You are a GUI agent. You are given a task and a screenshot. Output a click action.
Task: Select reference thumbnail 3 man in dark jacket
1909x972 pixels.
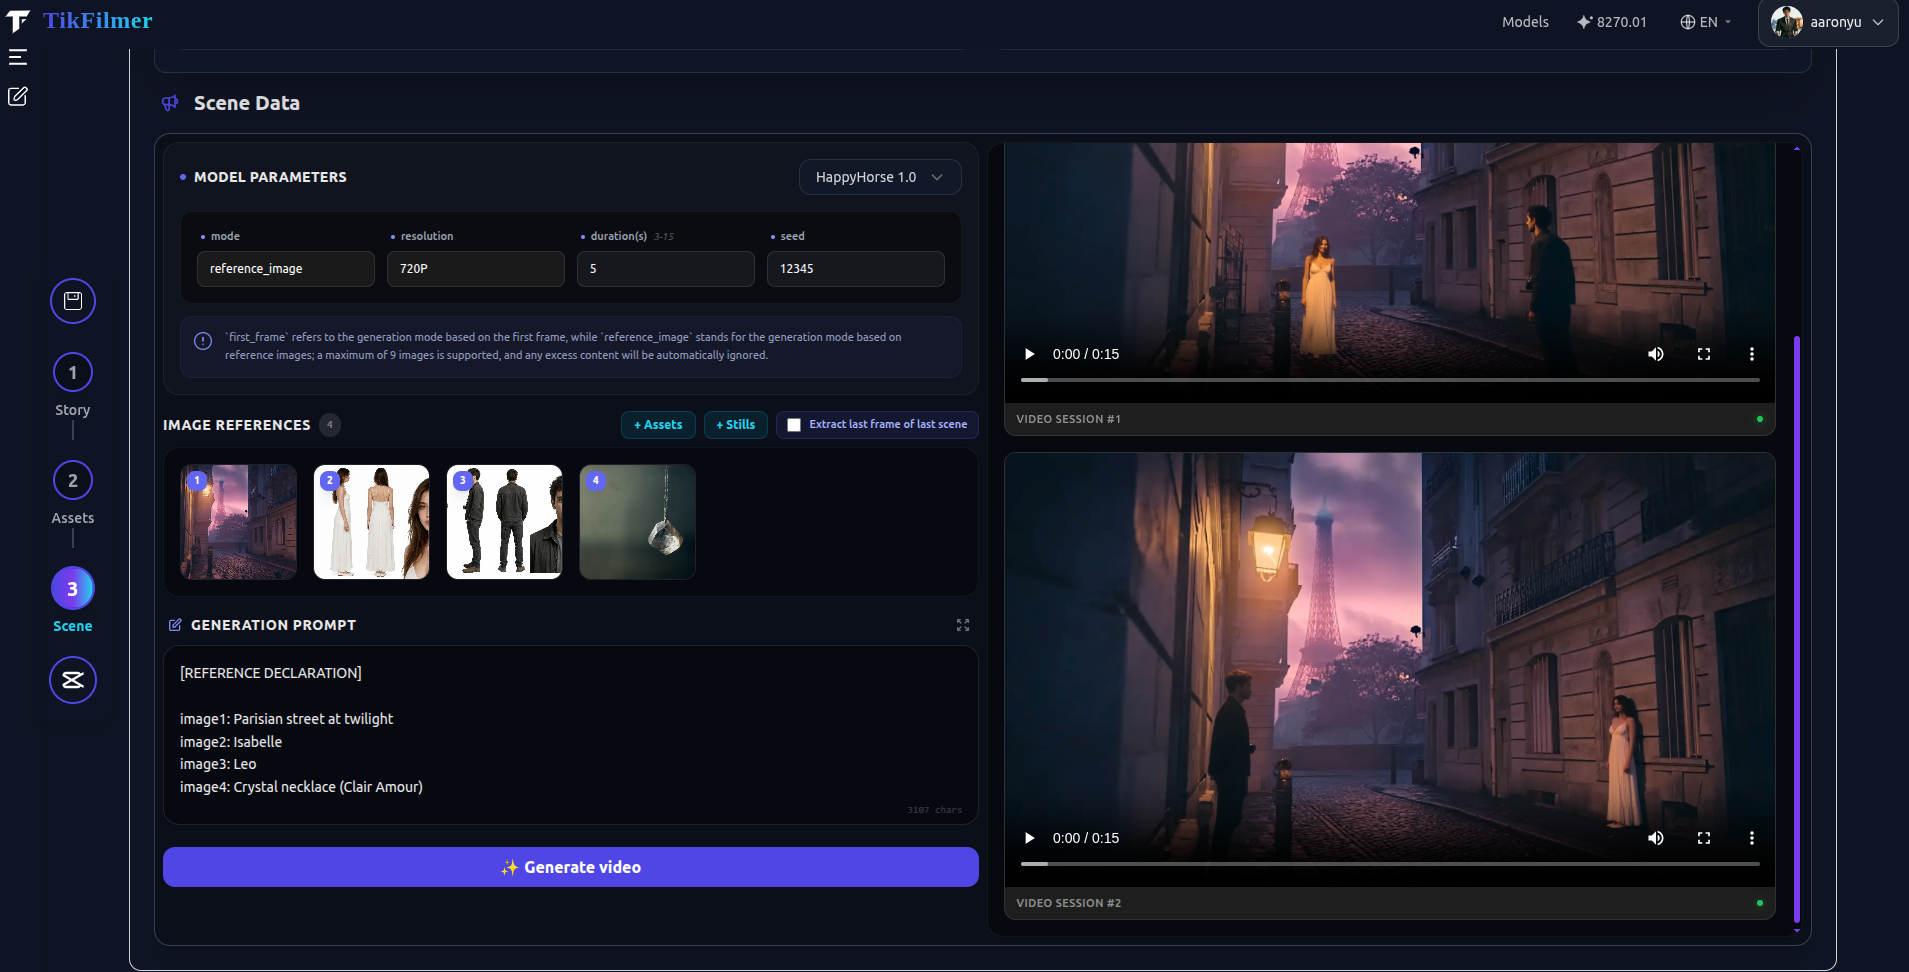505,522
